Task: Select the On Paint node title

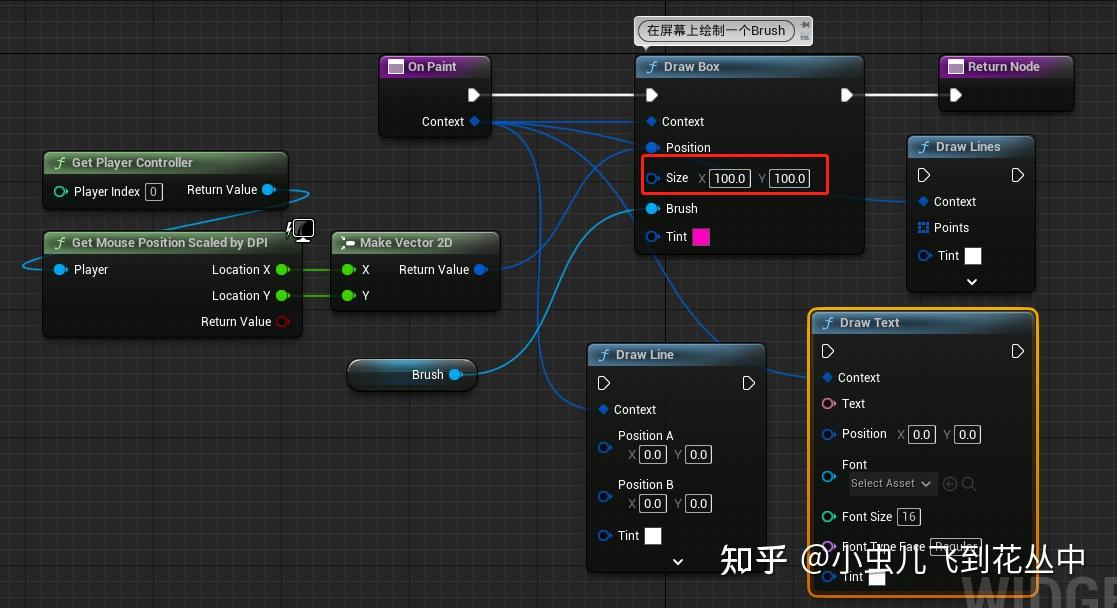Action: [432, 66]
